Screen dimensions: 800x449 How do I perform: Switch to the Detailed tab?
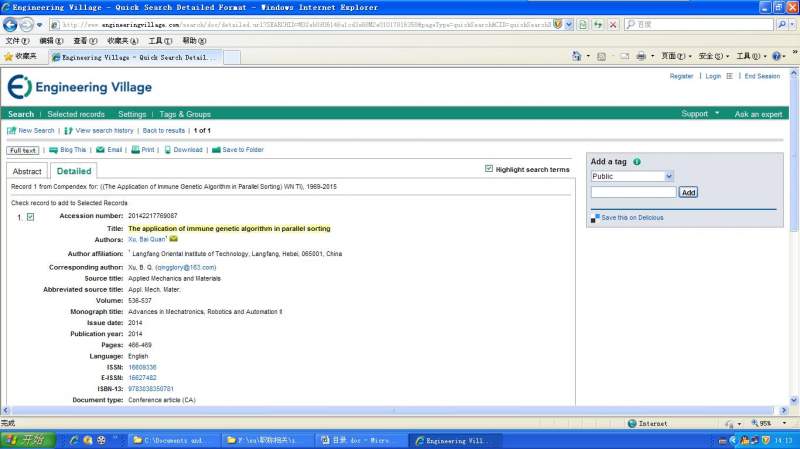74,171
